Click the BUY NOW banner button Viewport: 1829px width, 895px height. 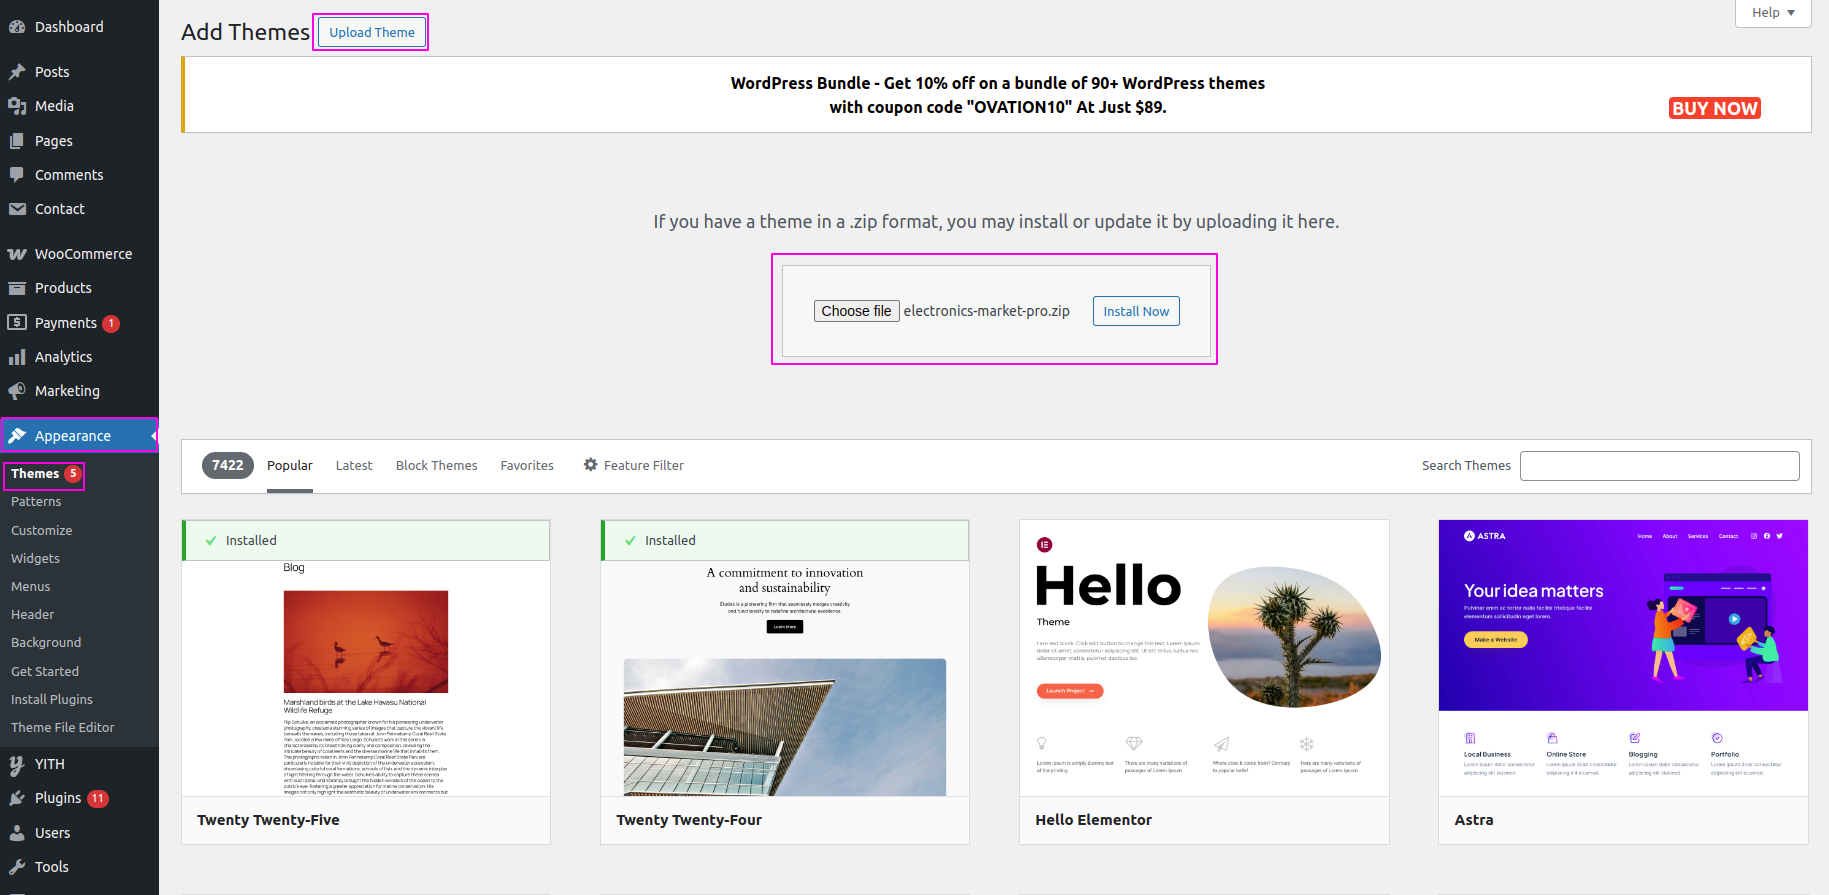click(1715, 108)
